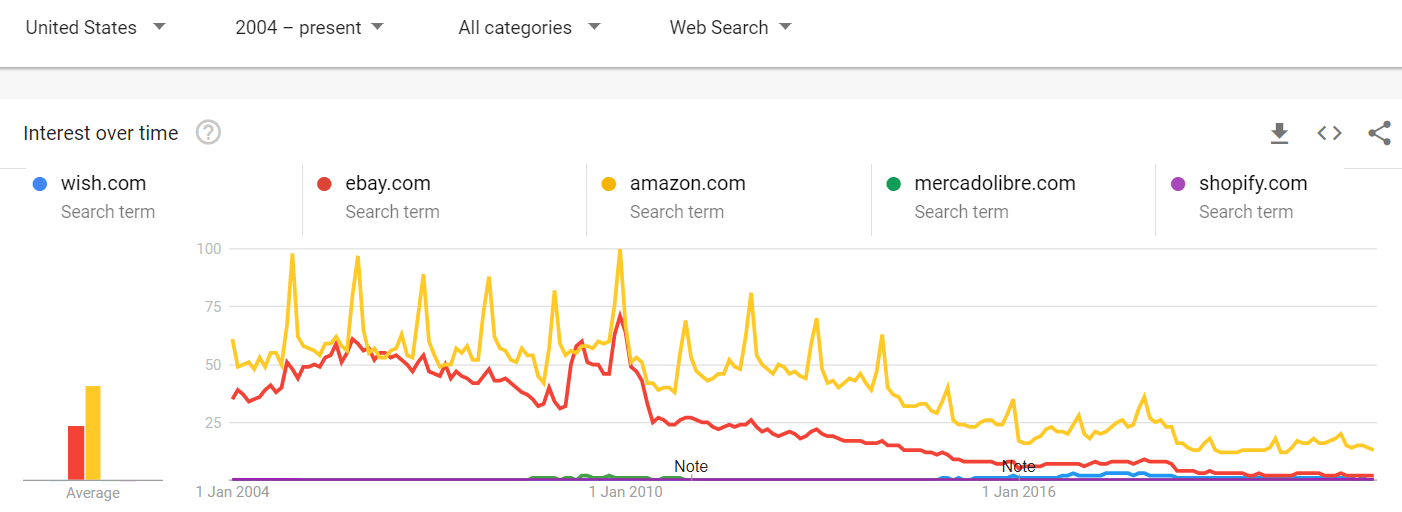Click the embed code icon

1329,133
